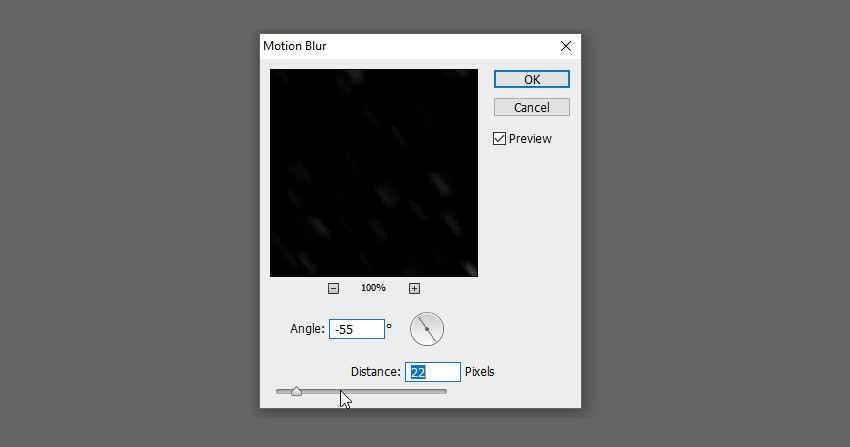This screenshot has height=447, width=850.
Task: Zoom out the preview with minus icon
Action: pyautogui.click(x=333, y=288)
